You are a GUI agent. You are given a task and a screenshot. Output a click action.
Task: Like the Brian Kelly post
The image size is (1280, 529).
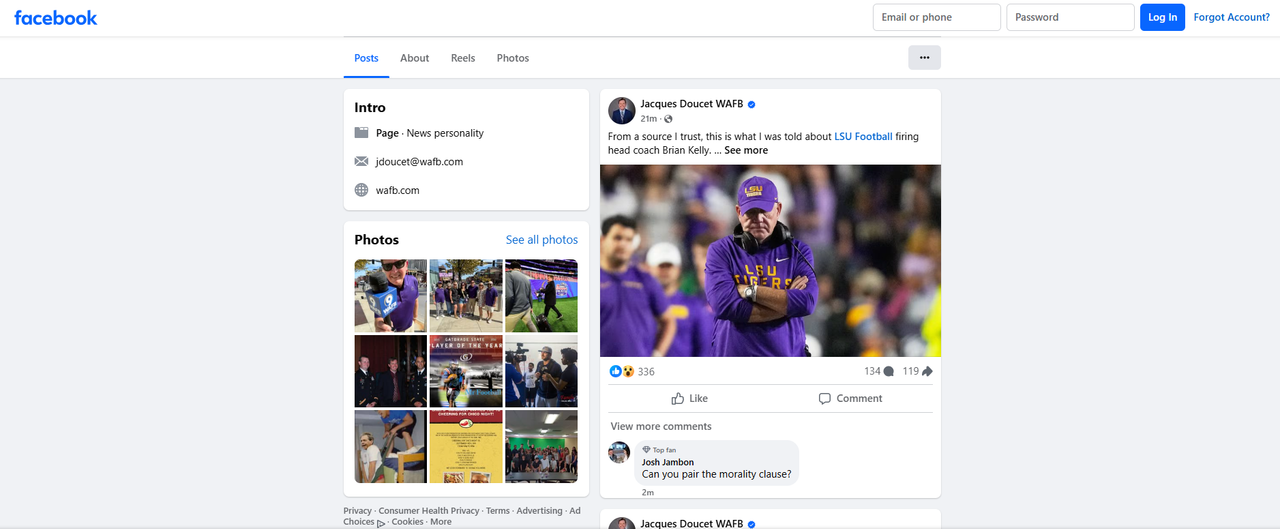689,398
